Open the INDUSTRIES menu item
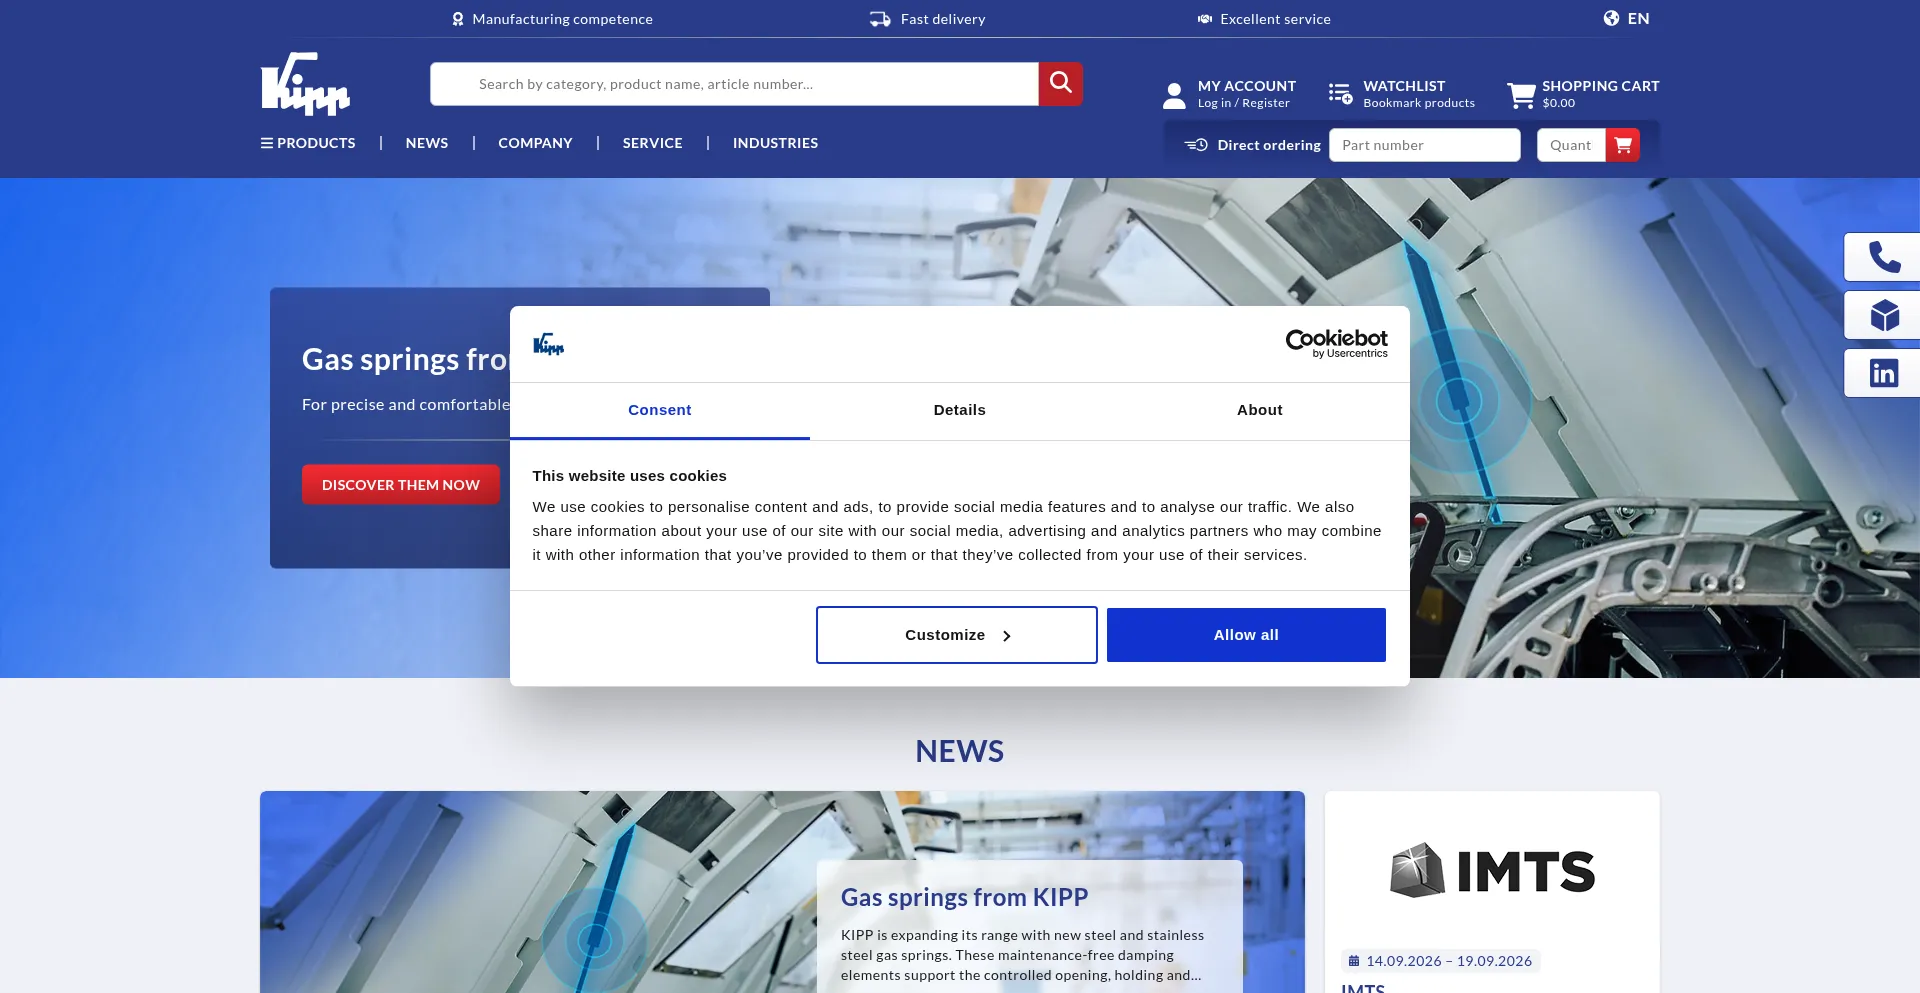Screen dimensions: 1920x993 775,143
